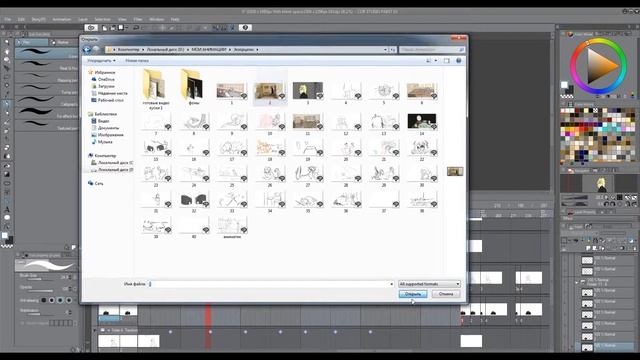Click the Отмена button
Image resolution: width=640 pixels, height=360 pixels.
(x=446, y=294)
